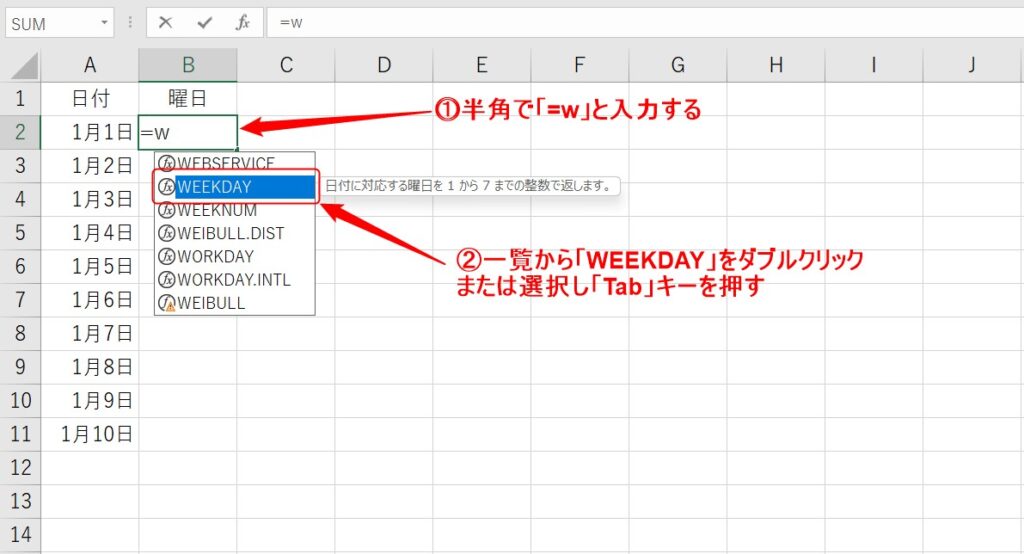The height and width of the screenshot is (554, 1024).
Task: Choose WEIBULL.DIST from the function list
Action: point(234,233)
